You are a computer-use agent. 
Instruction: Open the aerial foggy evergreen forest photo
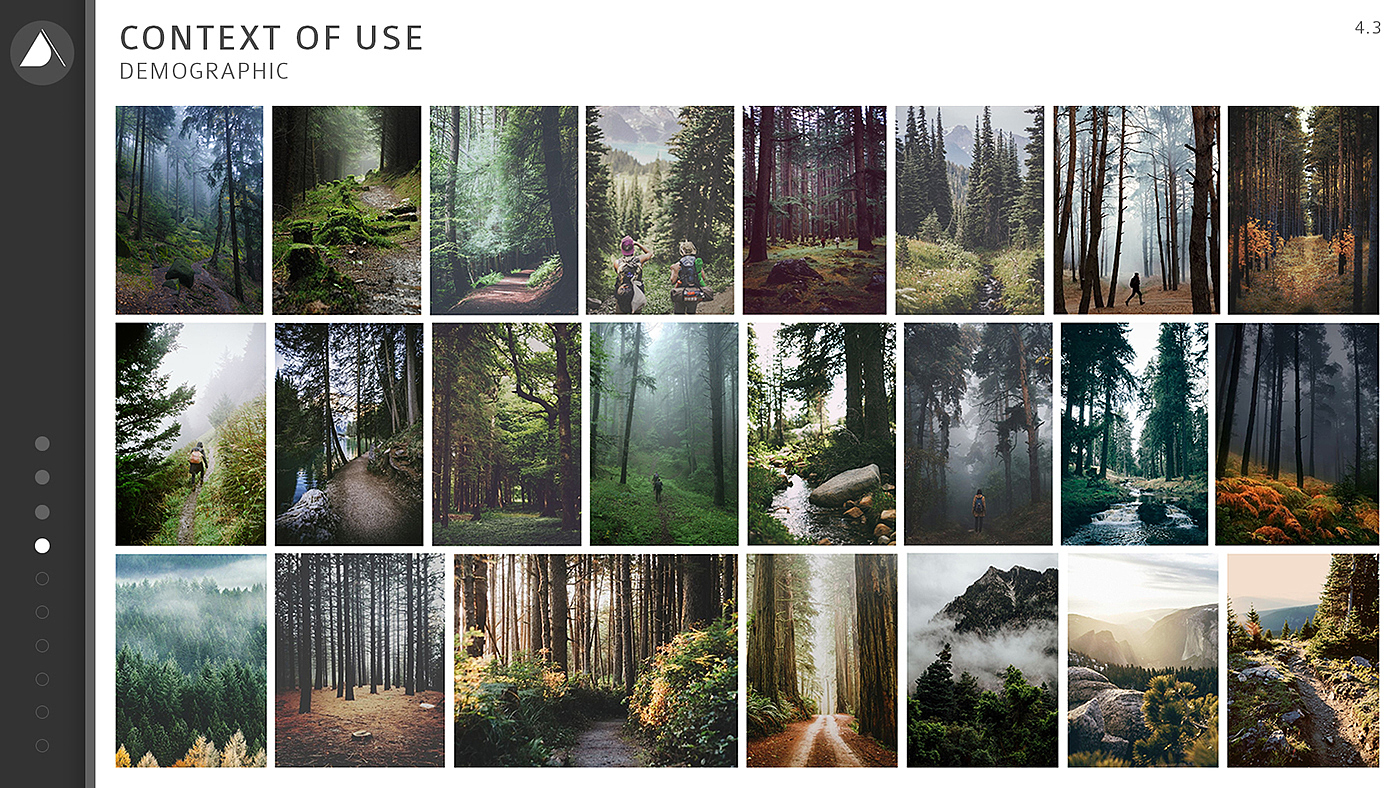(191, 661)
